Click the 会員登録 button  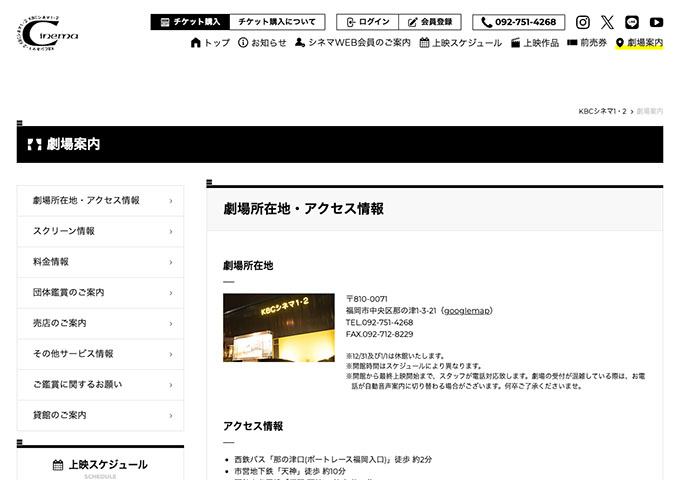tap(430, 22)
